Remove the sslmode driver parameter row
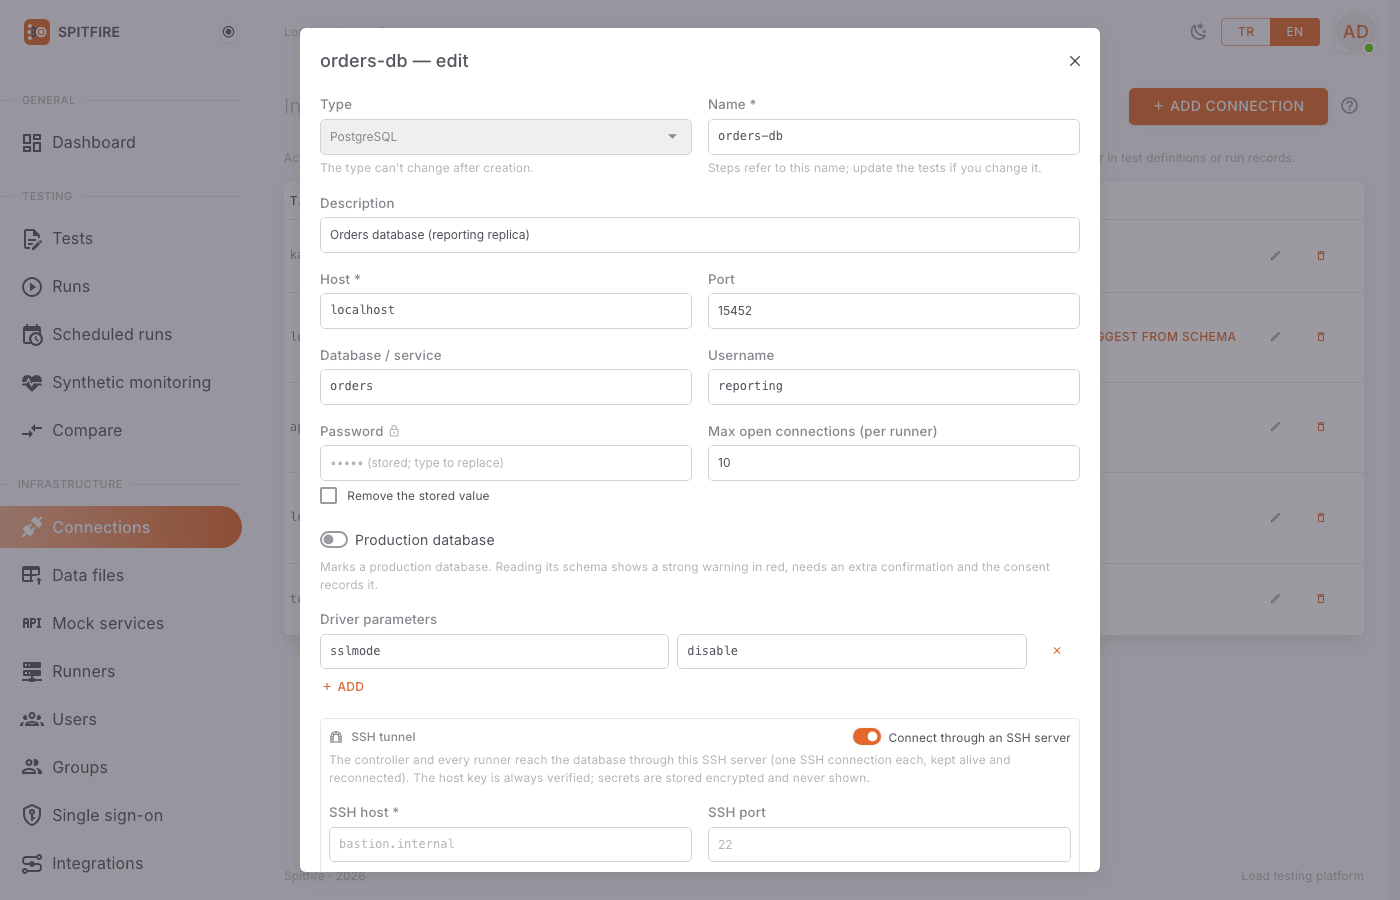The height and width of the screenshot is (900, 1400). click(x=1056, y=651)
